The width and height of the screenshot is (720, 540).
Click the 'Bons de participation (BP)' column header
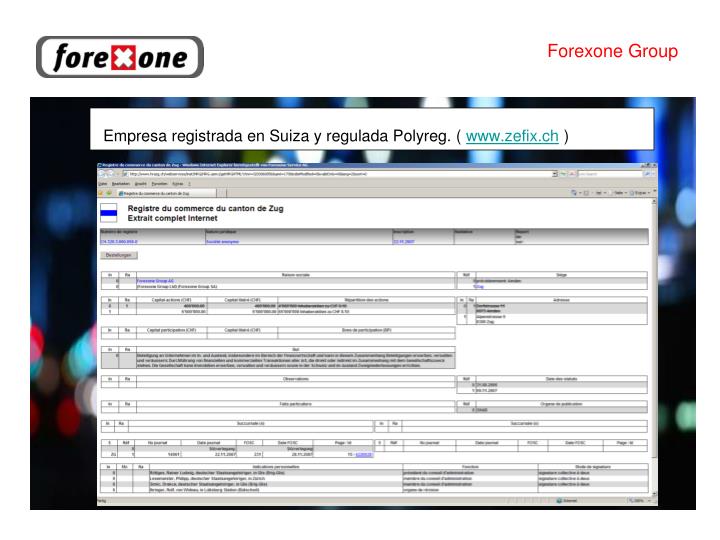[x=366, y=330]
